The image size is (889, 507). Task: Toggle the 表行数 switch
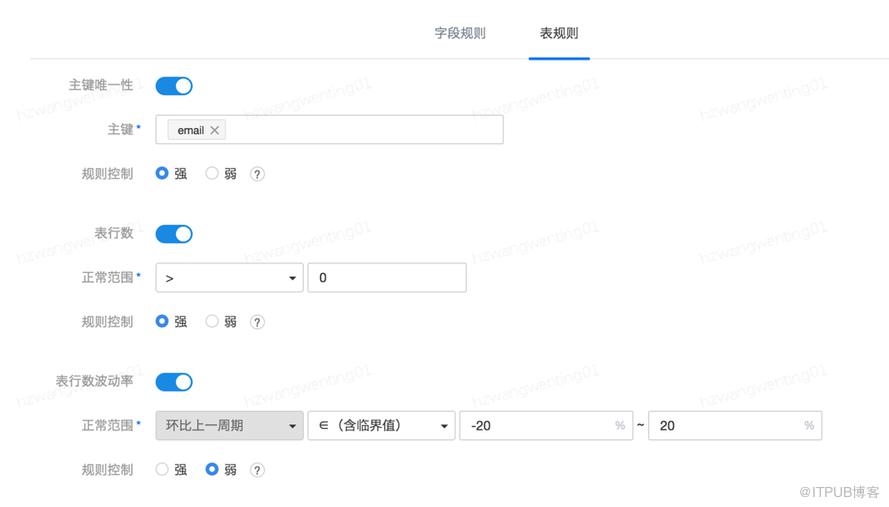pyautogui.click(x=174, y=234)
